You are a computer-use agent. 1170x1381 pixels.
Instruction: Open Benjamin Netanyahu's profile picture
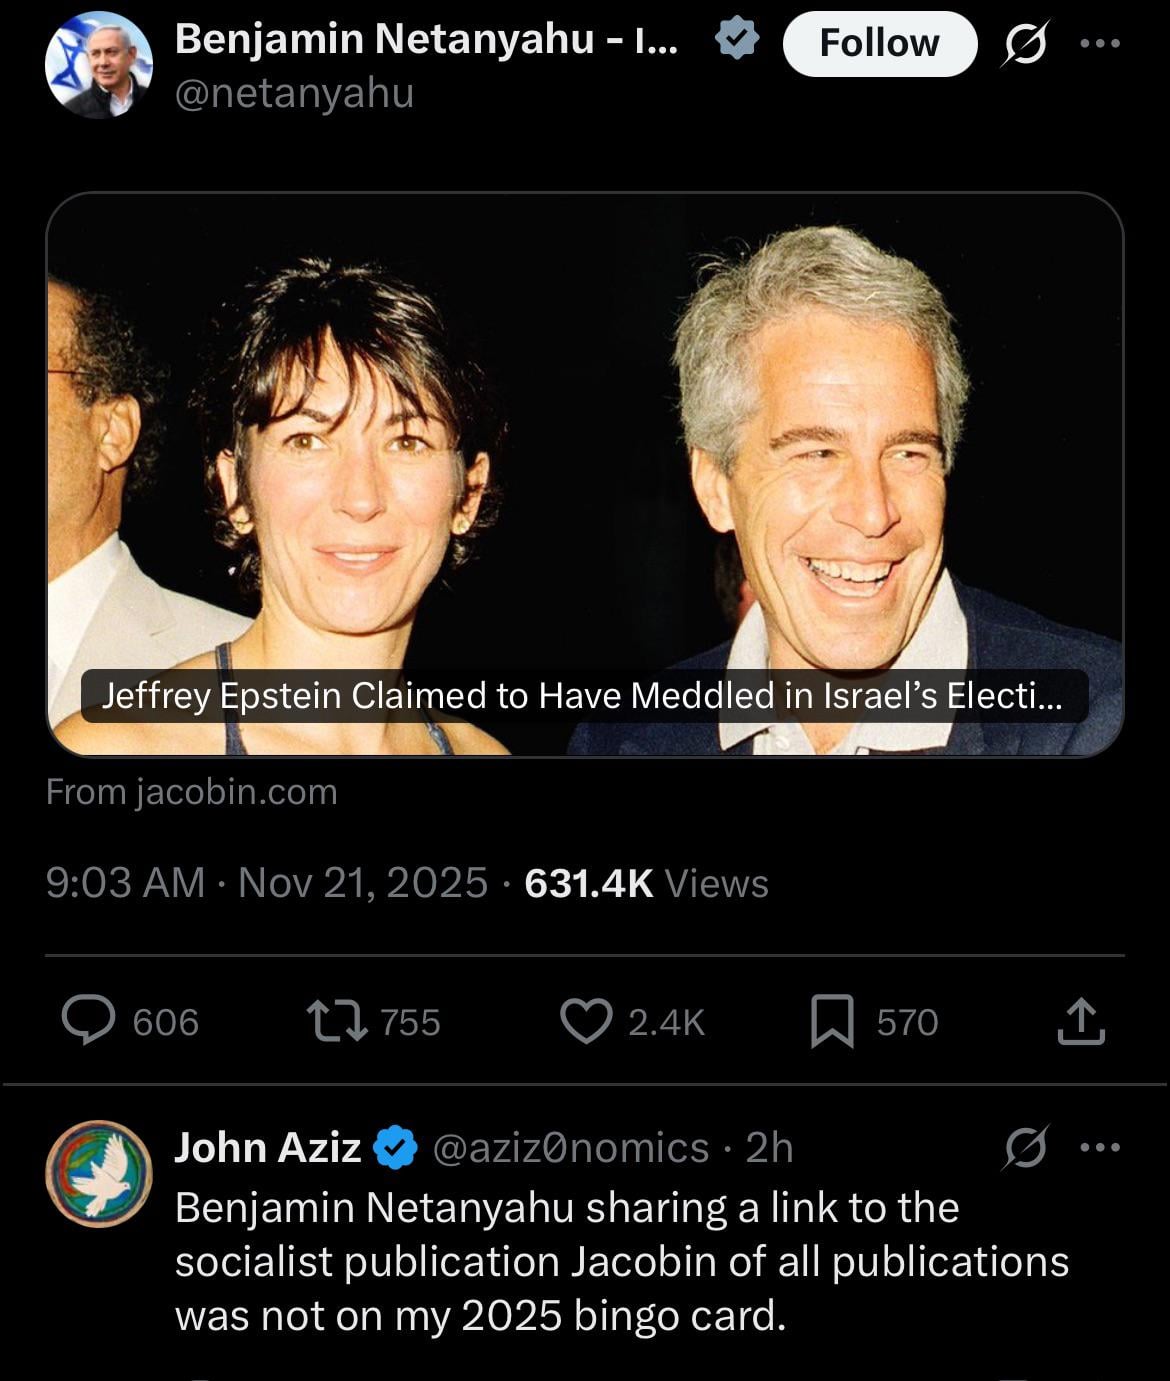98,66
